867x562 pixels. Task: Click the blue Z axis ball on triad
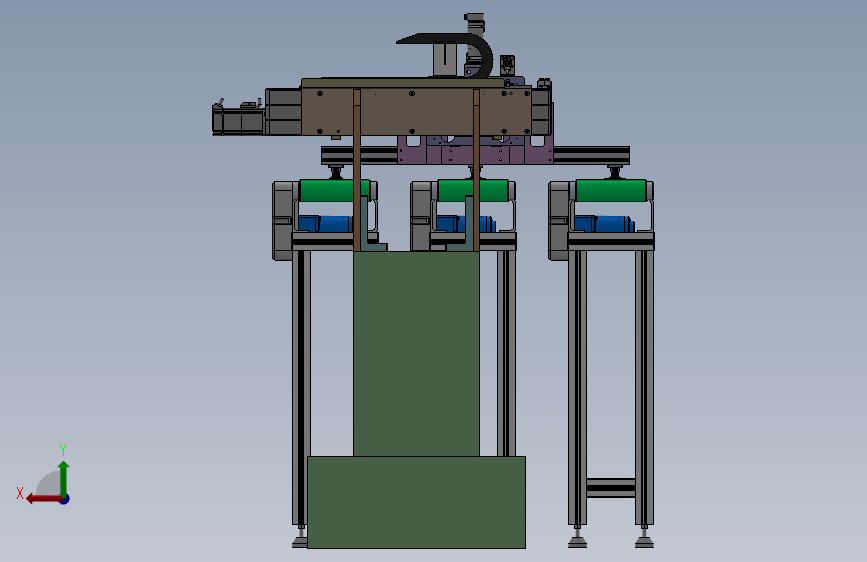(x=65, y=499)
